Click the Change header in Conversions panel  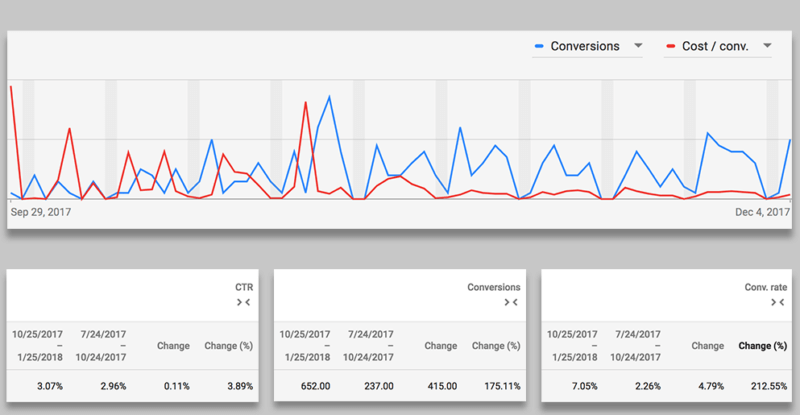(x=441, y=345)
